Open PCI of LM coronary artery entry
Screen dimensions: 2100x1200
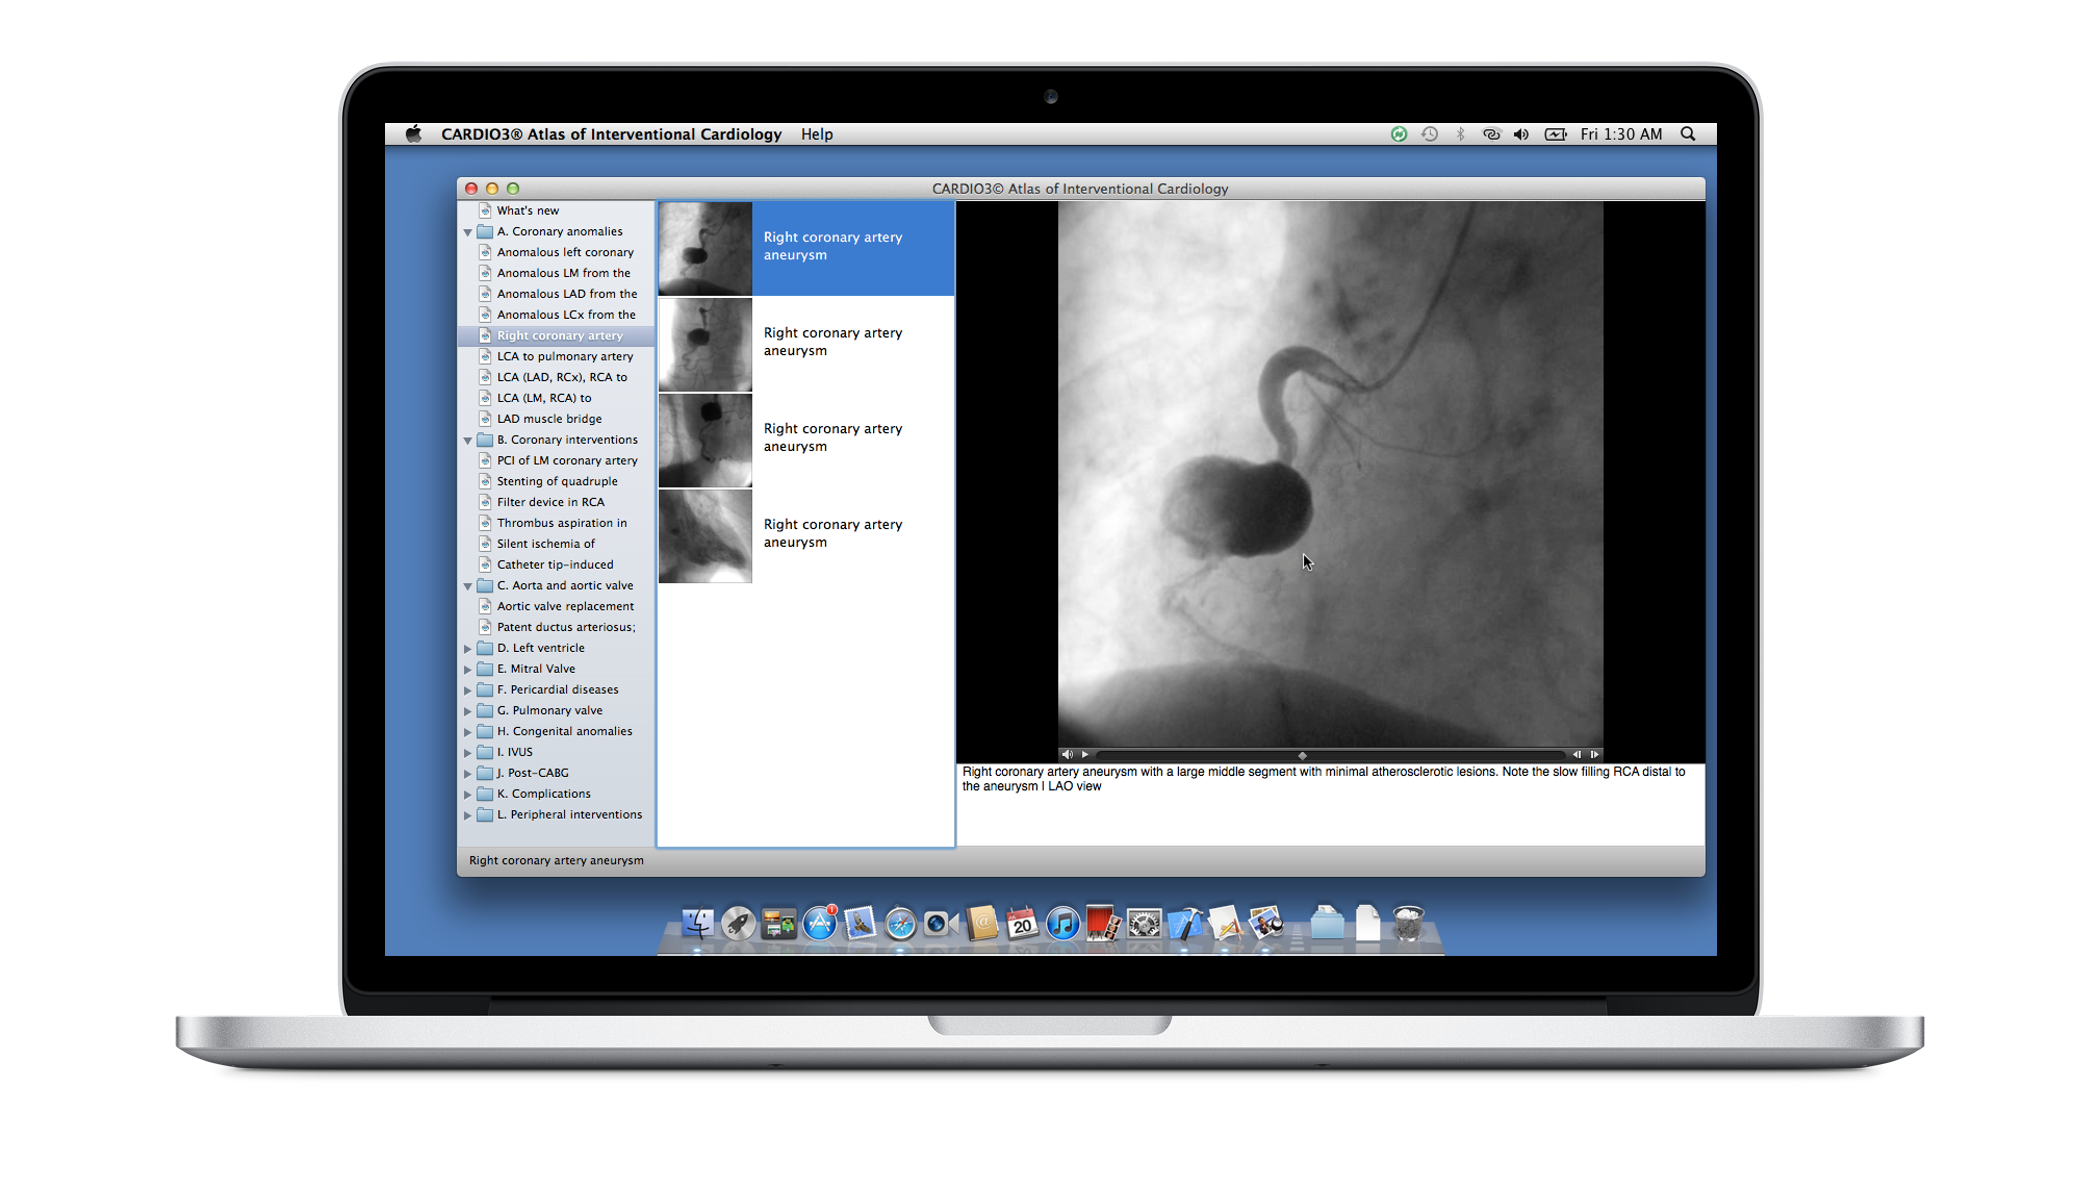[567, 461]
